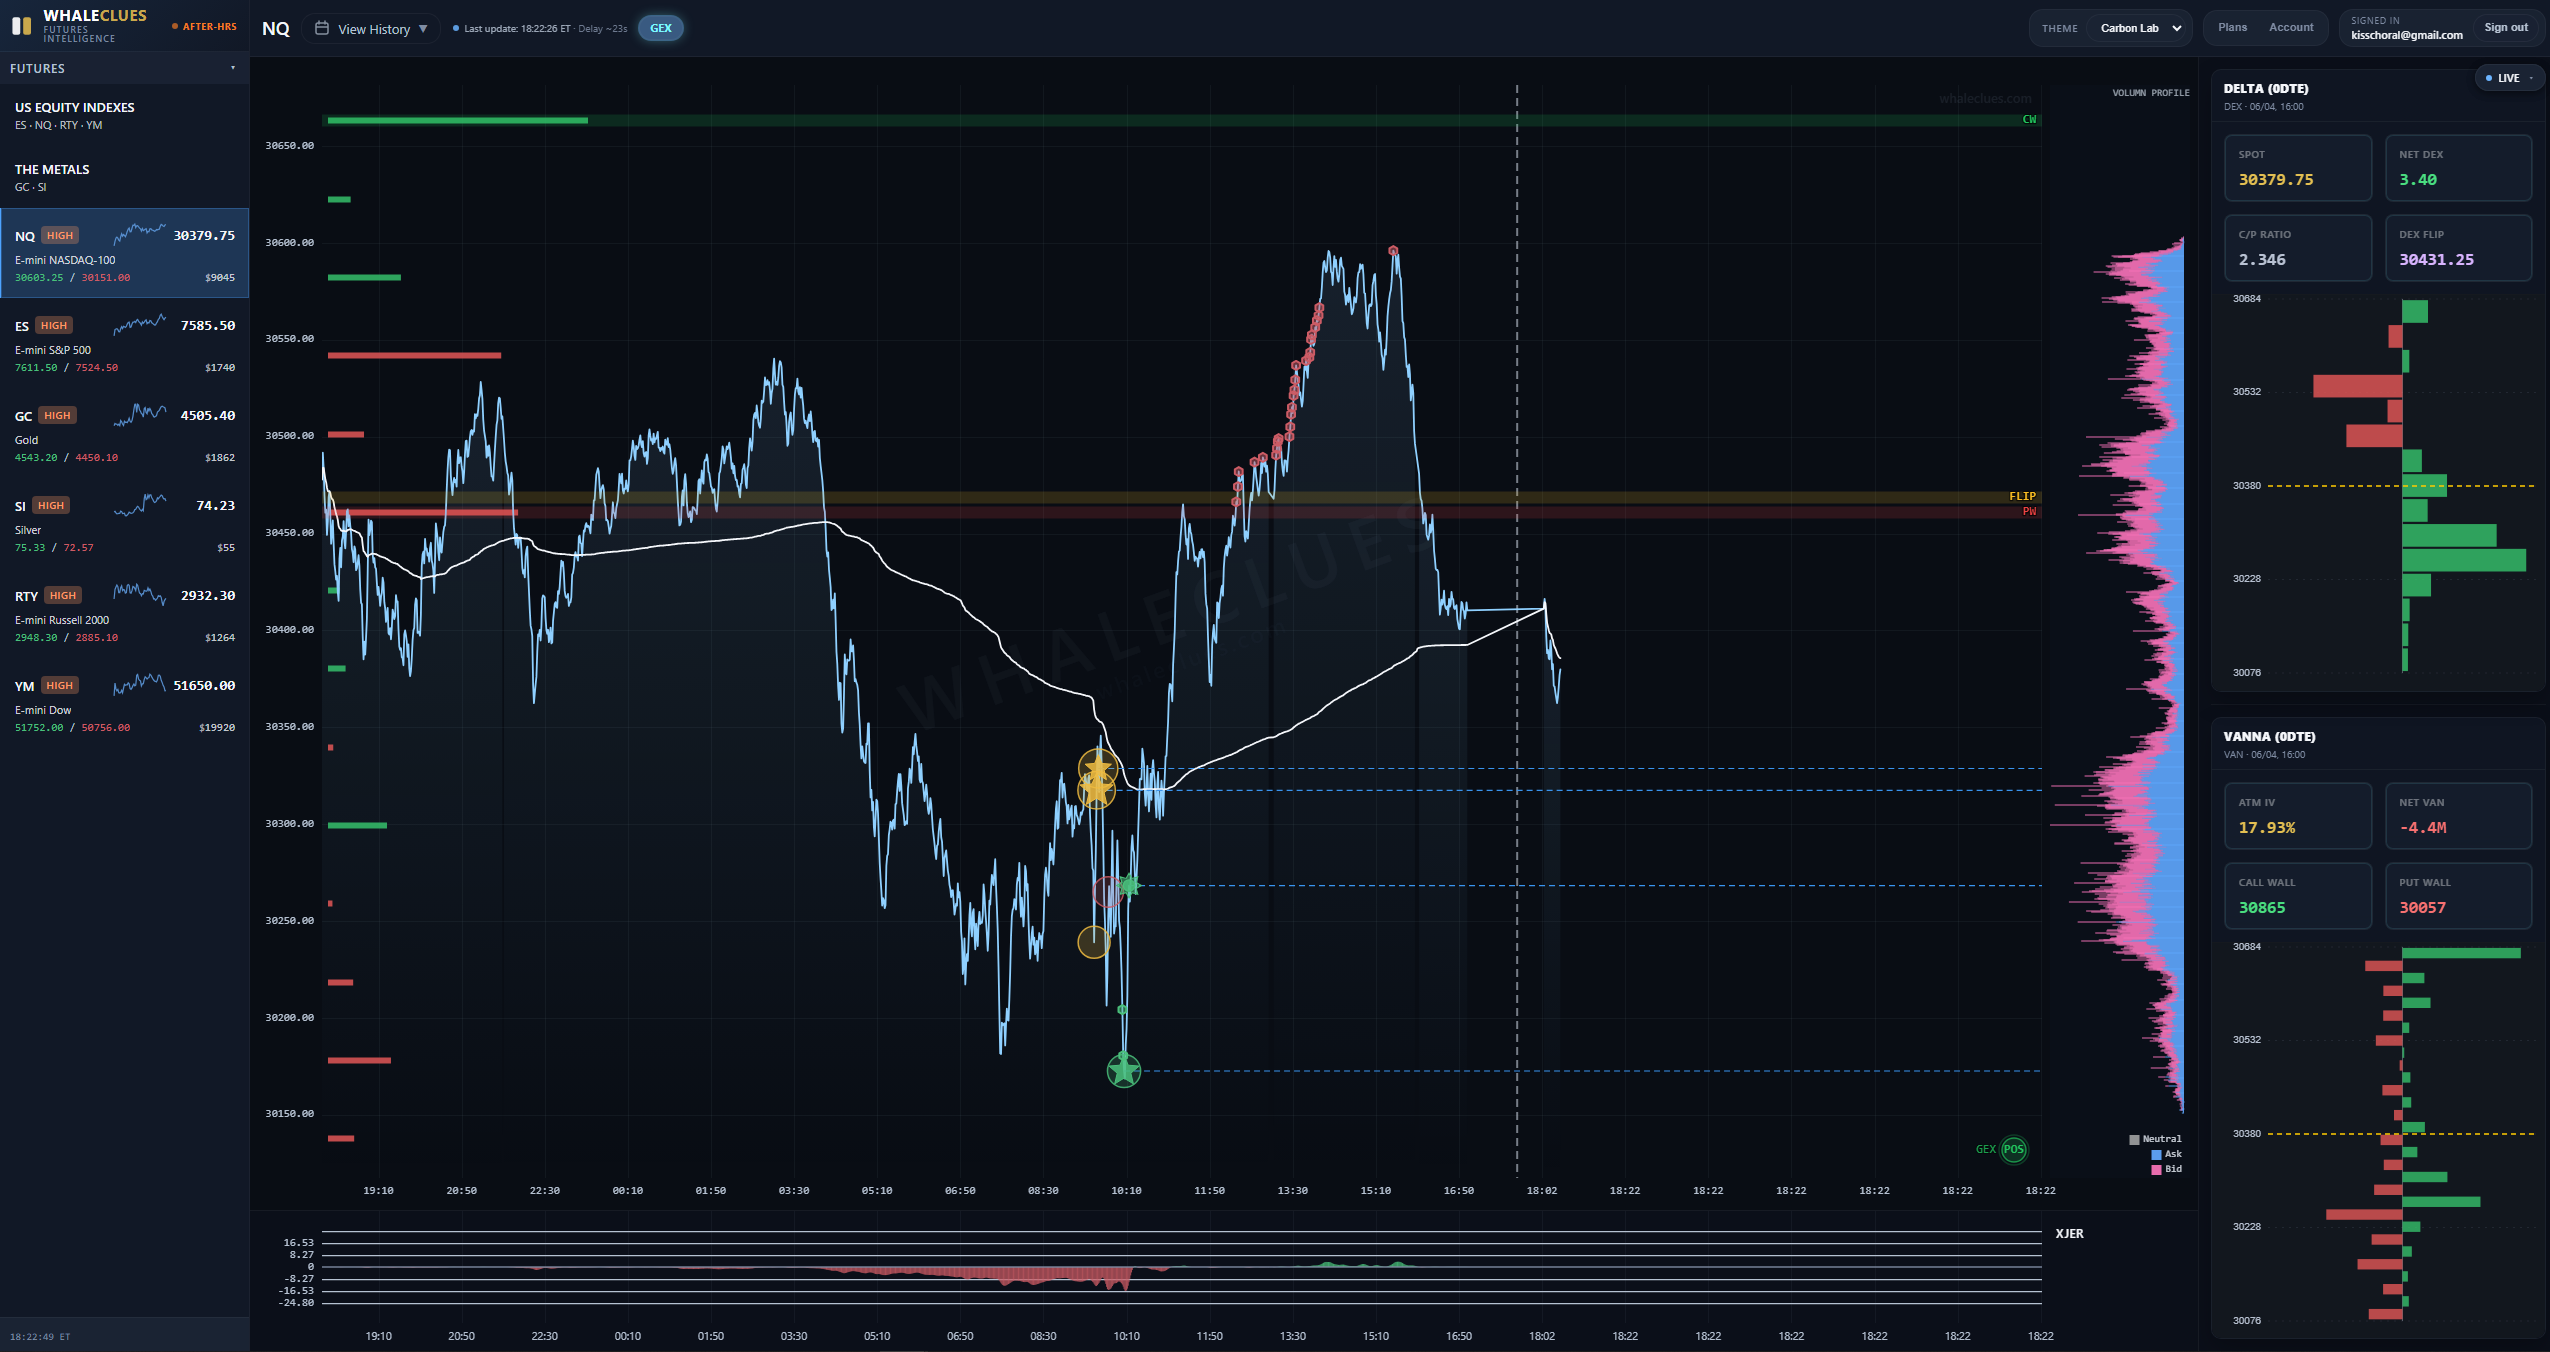Screen dimensions: 2550x1352
Task: Click the ES sparkline mini chart
Action: 139,325
